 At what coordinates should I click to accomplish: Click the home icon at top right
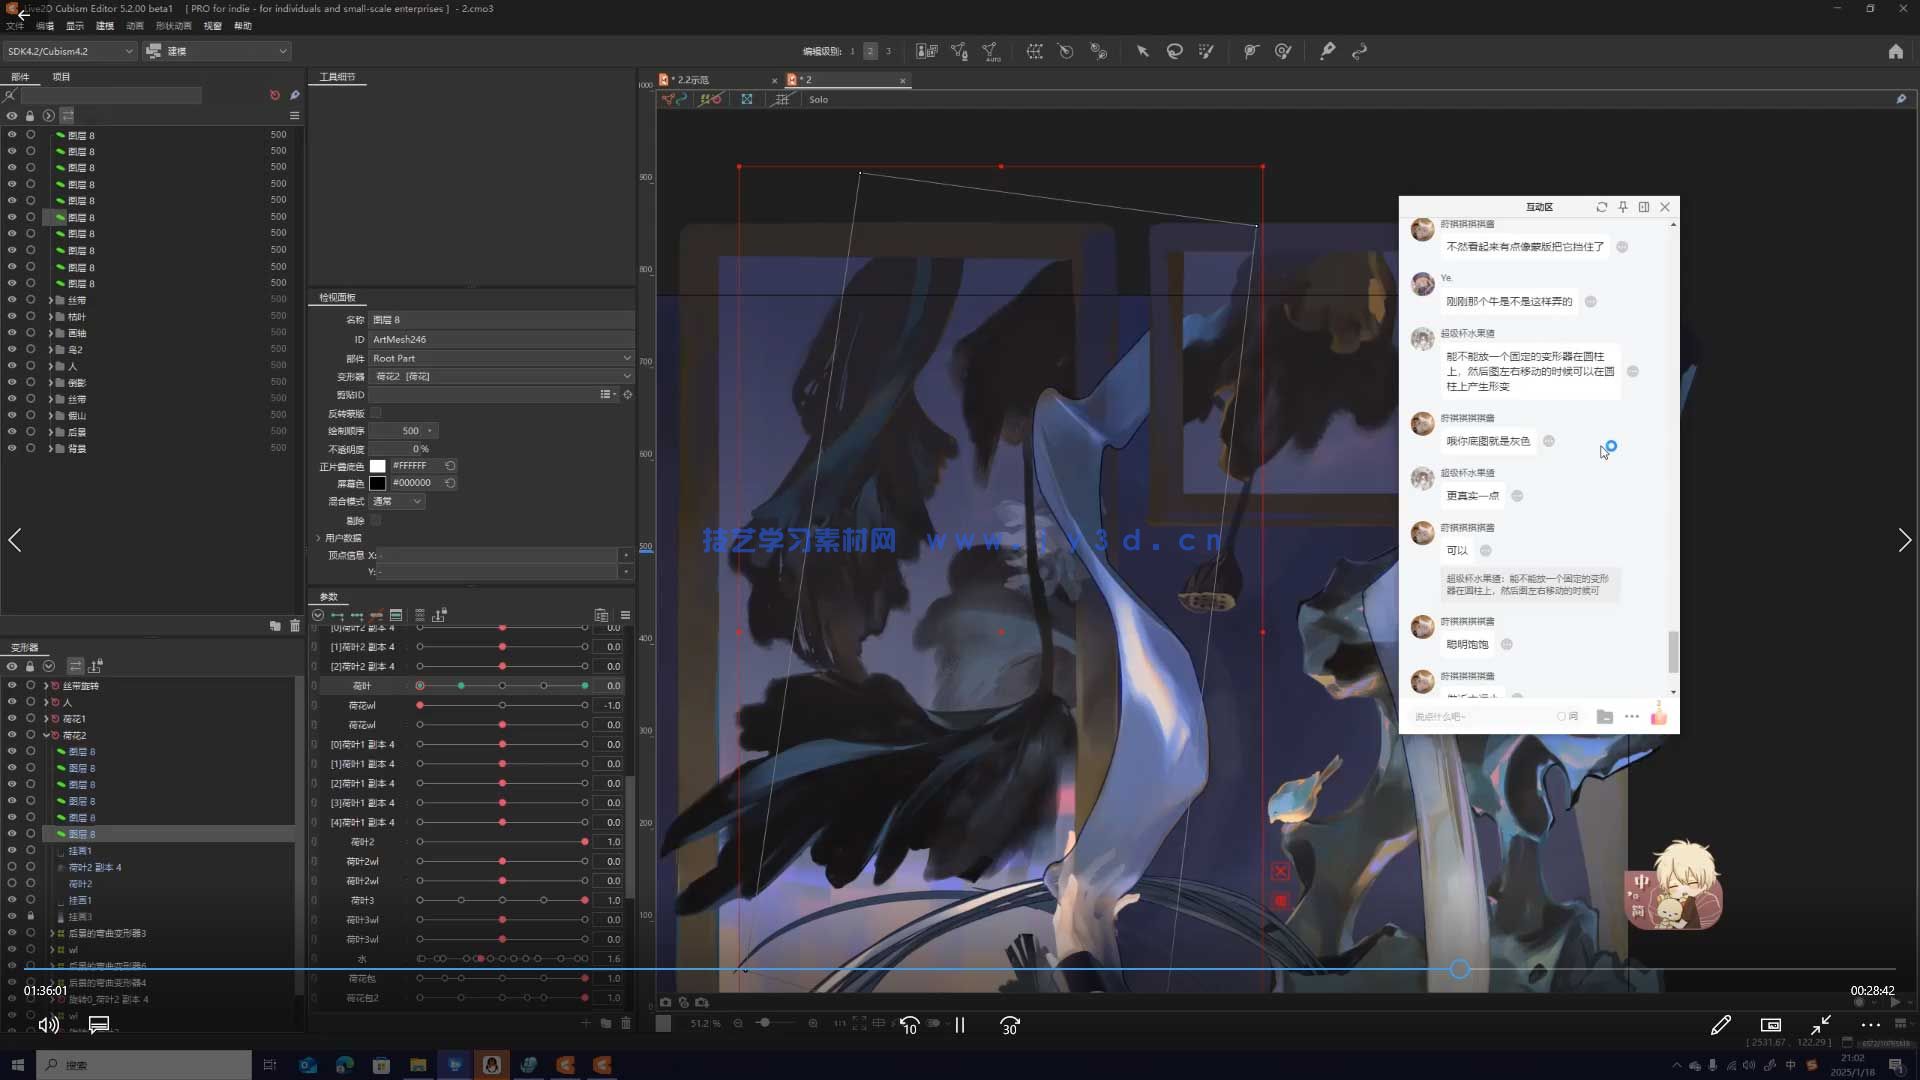tap(1895, 51)
